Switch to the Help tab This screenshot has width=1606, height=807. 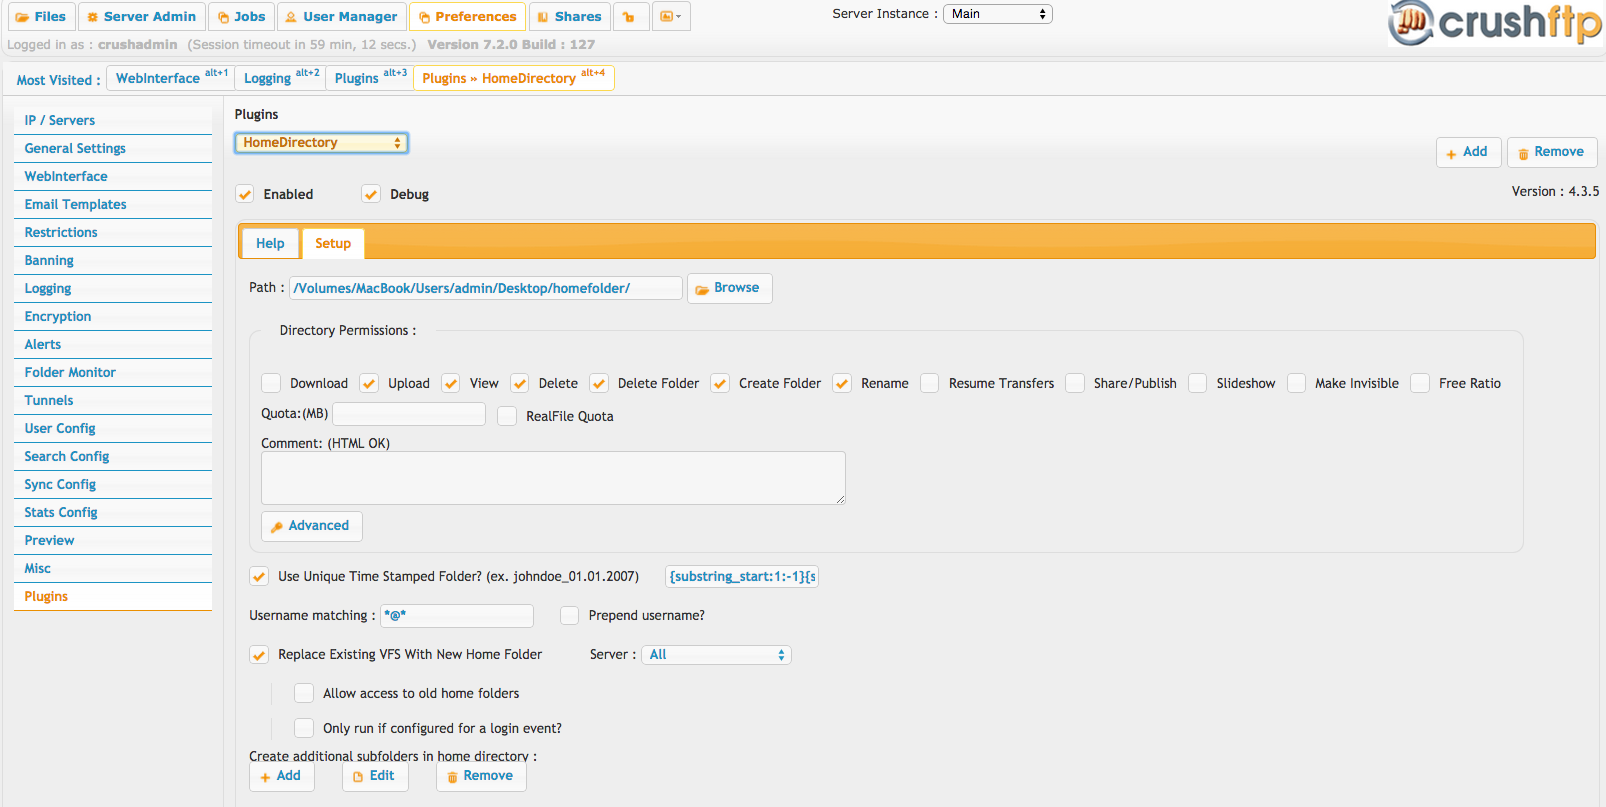[270, 243]
